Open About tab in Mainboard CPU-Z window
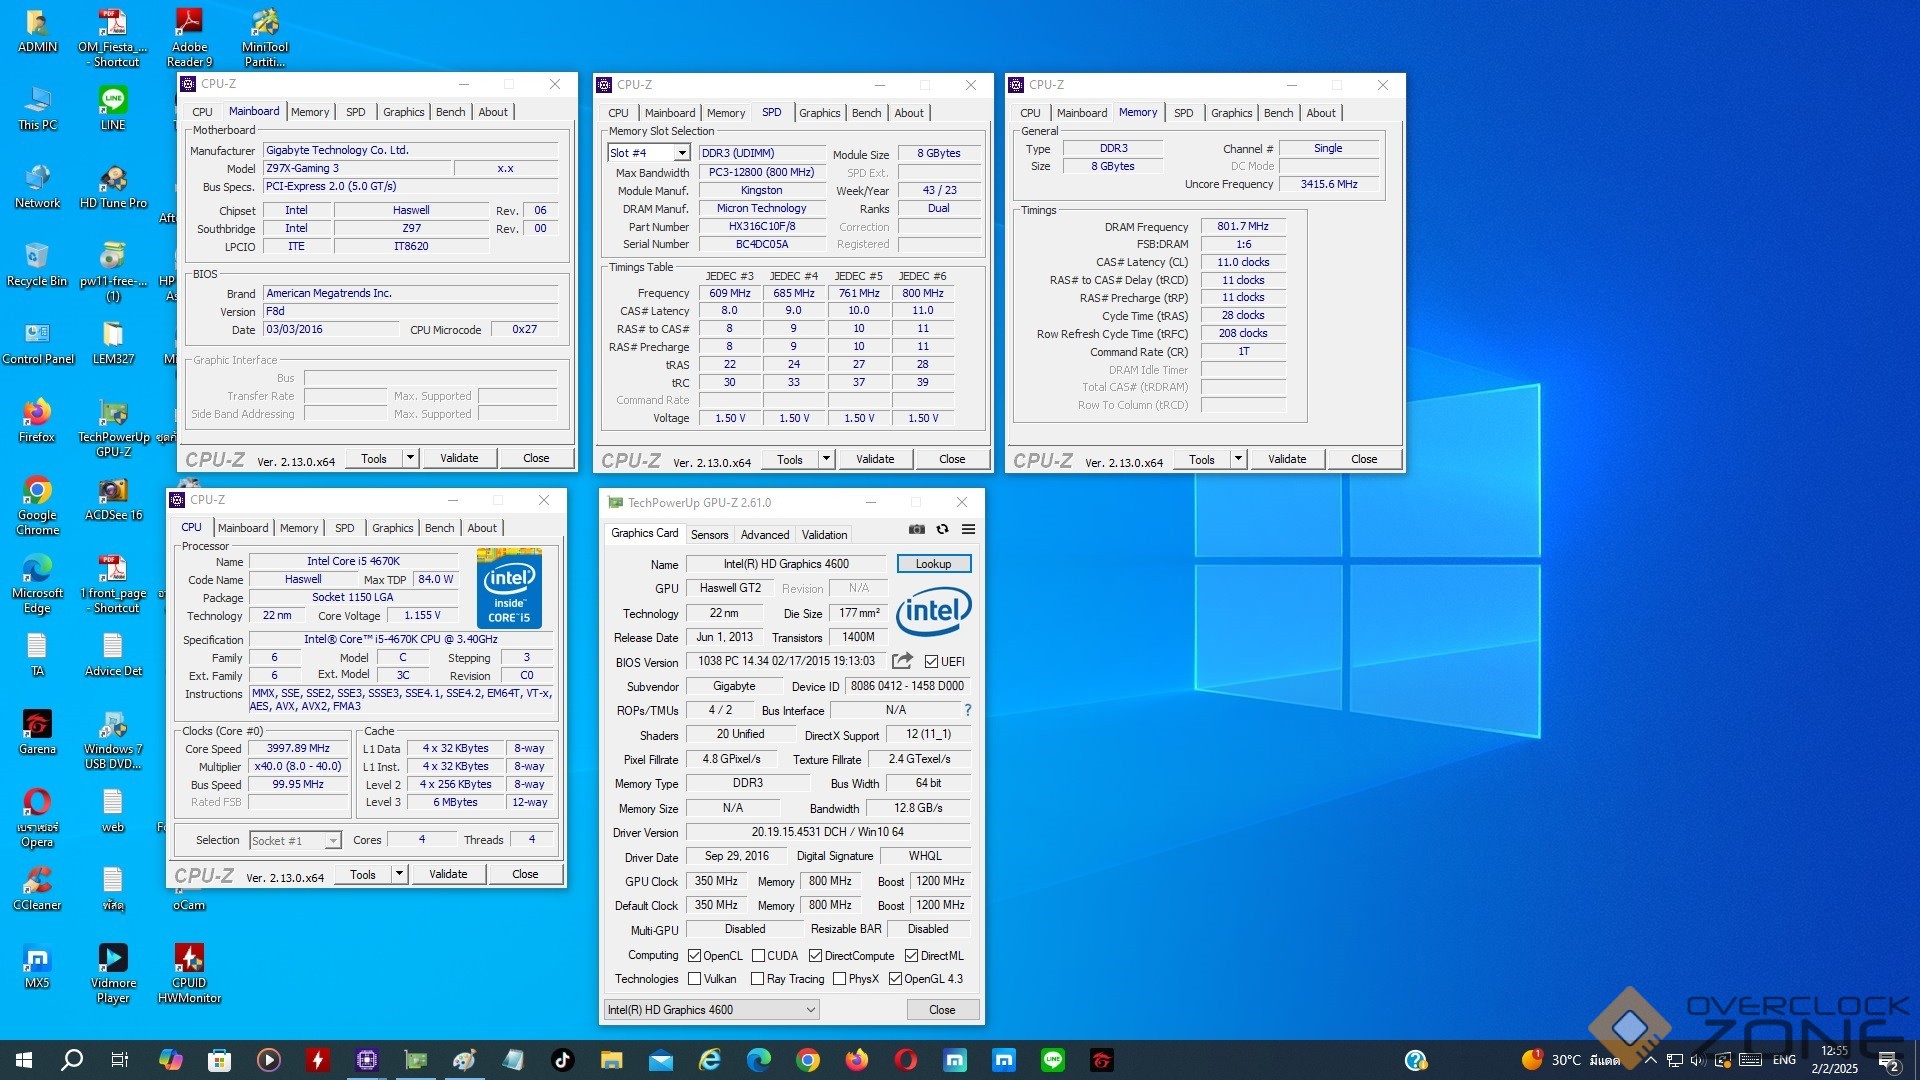This screenshot has height=1080, width=1920. pos(493,112)
